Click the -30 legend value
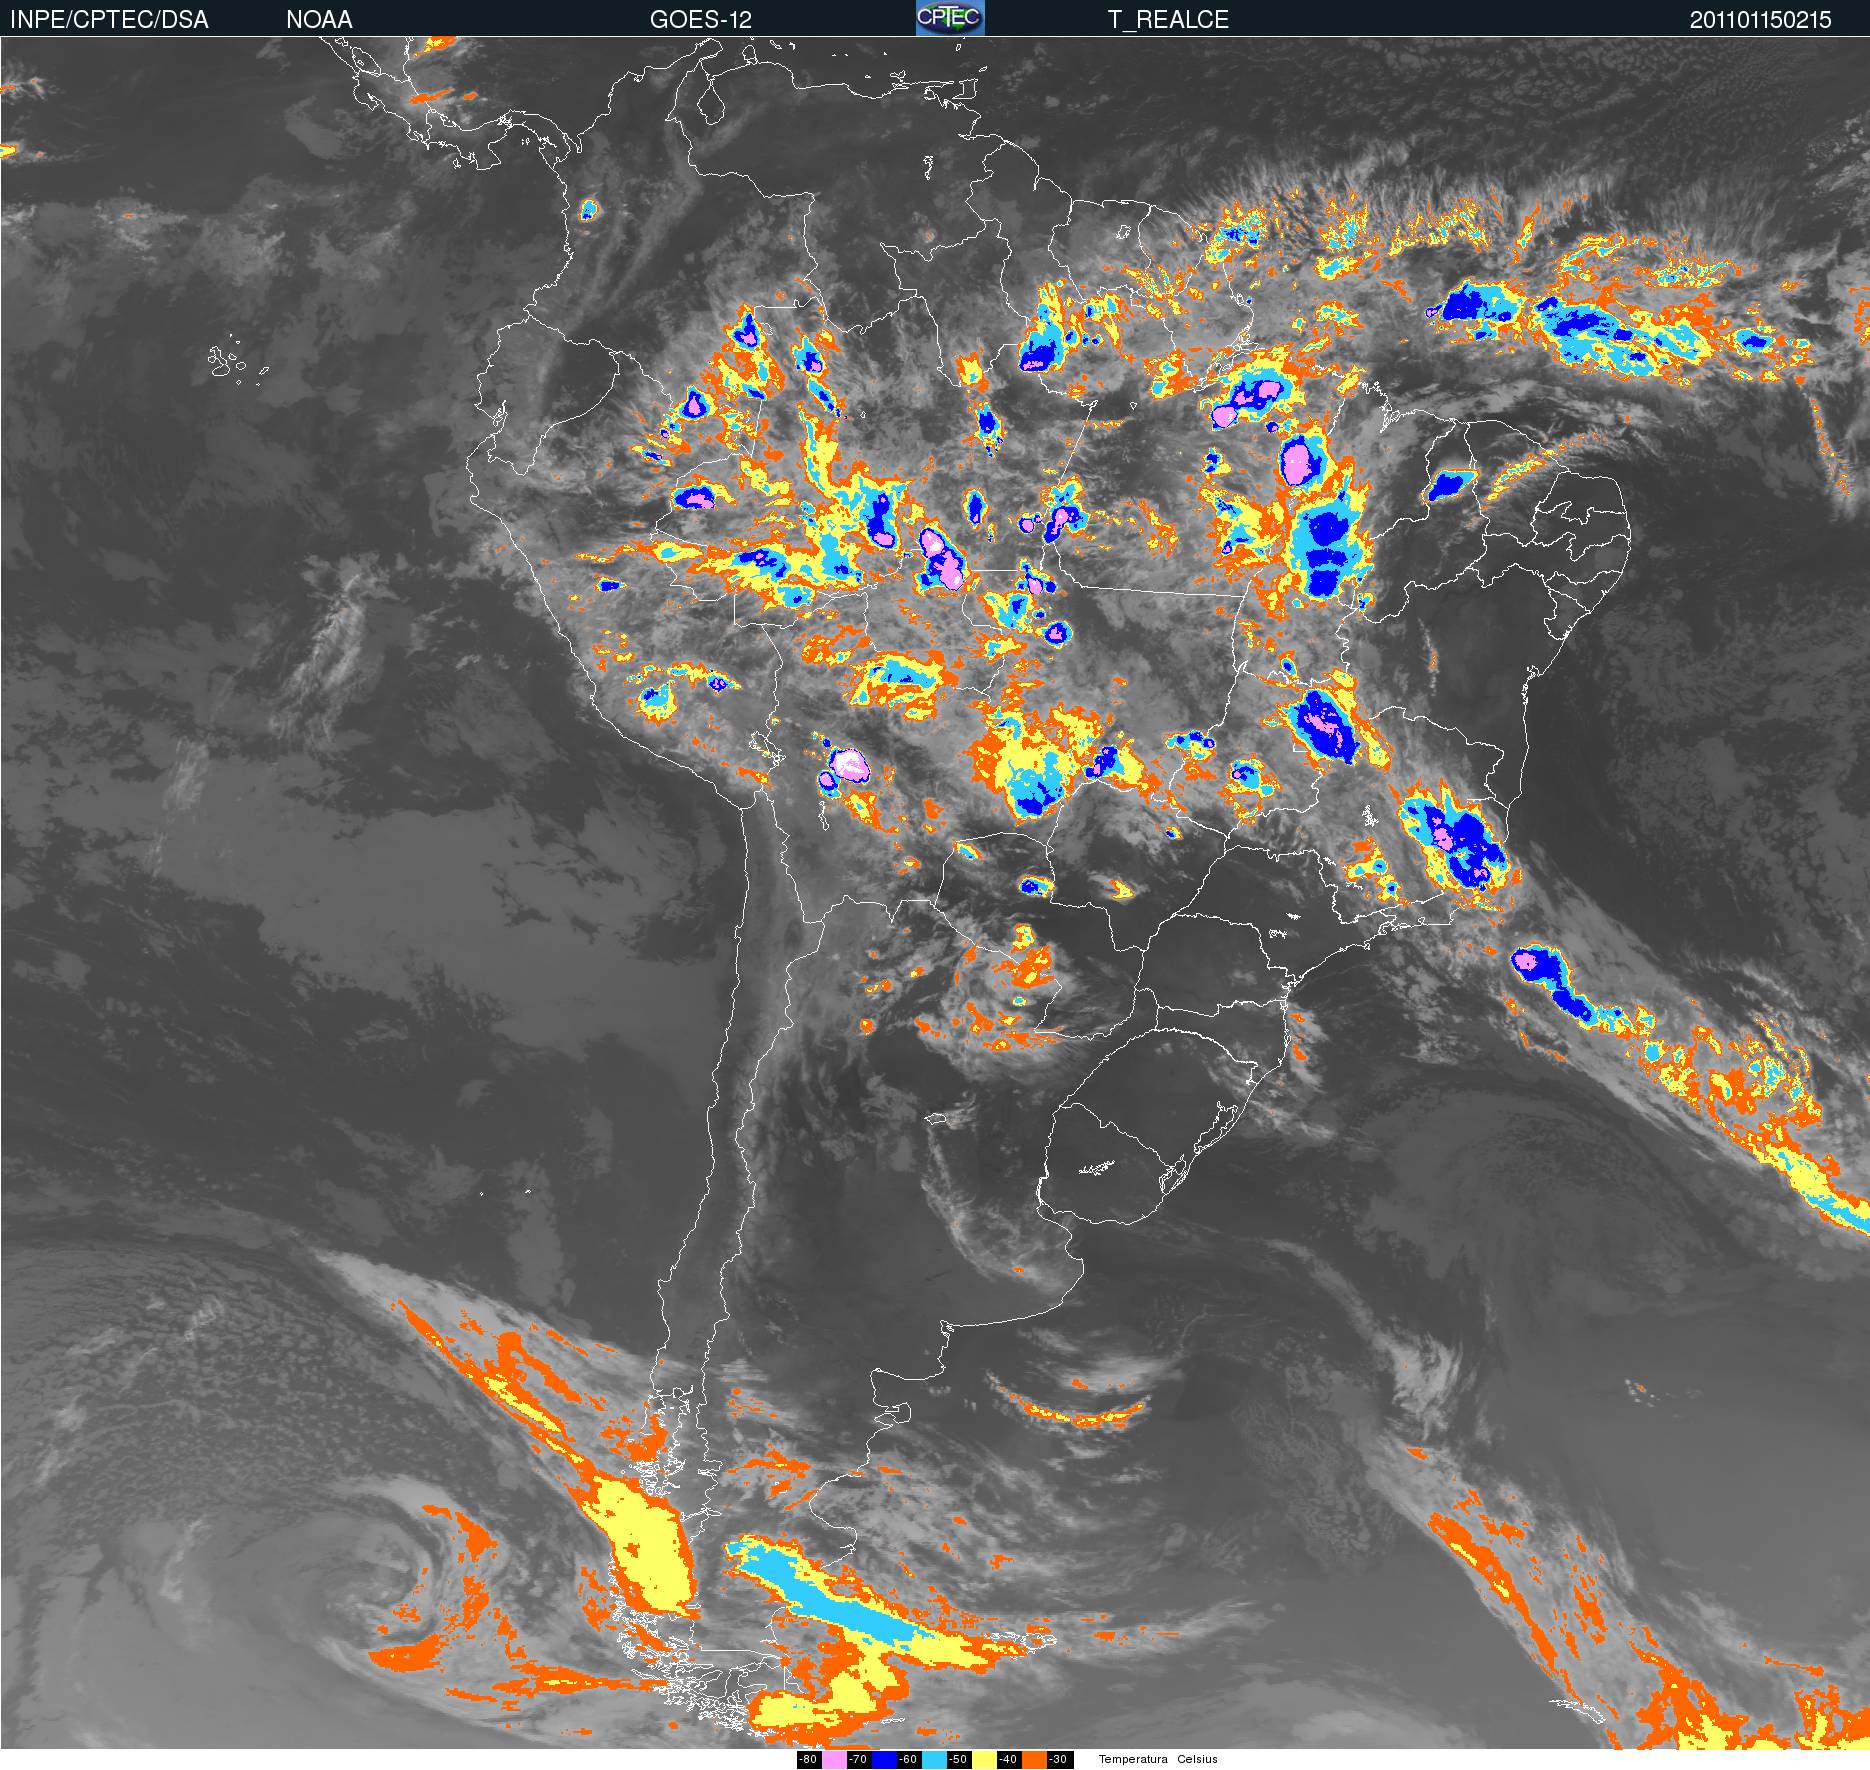 1058,1760
